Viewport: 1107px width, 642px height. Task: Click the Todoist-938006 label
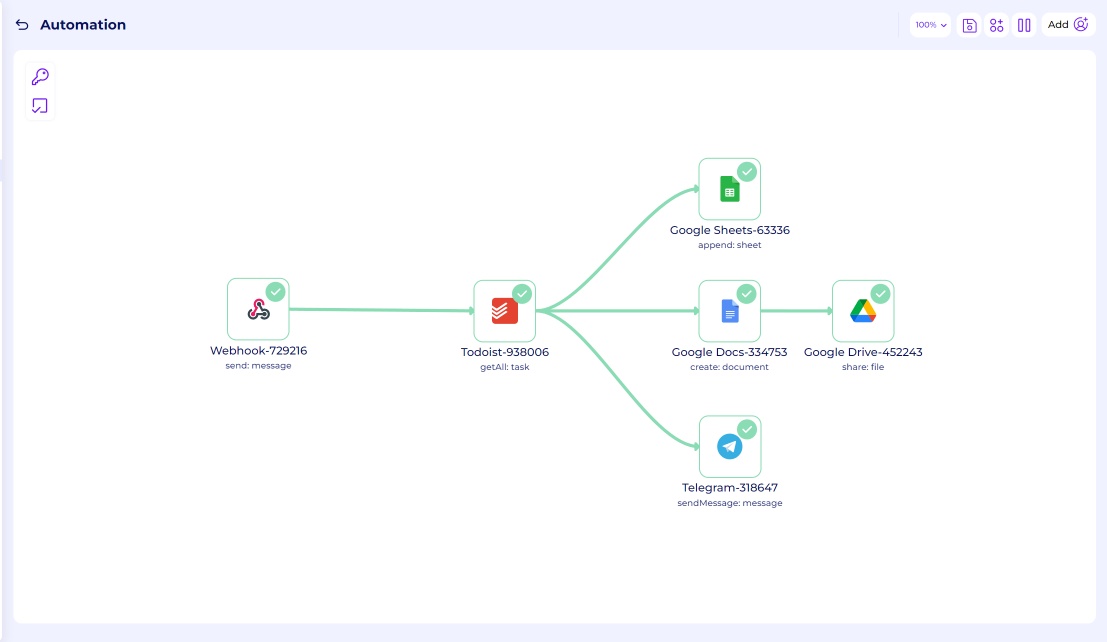point(505,352)
